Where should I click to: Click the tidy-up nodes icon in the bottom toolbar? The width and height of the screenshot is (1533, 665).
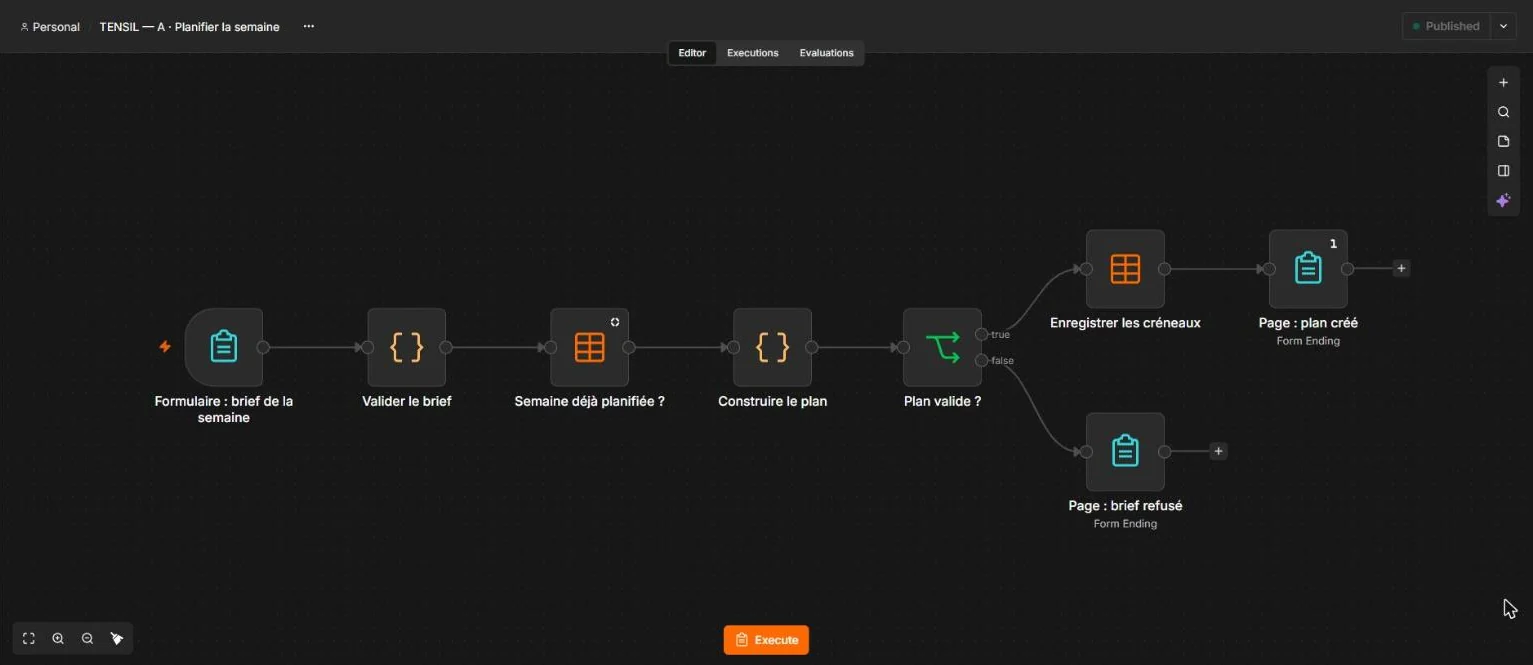117,638
